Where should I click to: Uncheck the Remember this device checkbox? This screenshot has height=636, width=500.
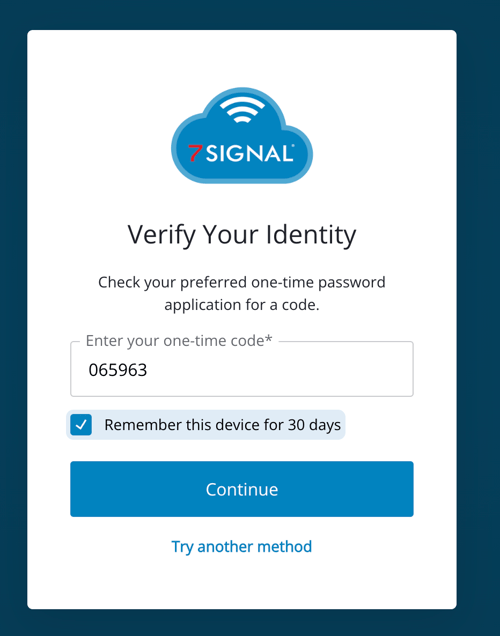(81, 425)
